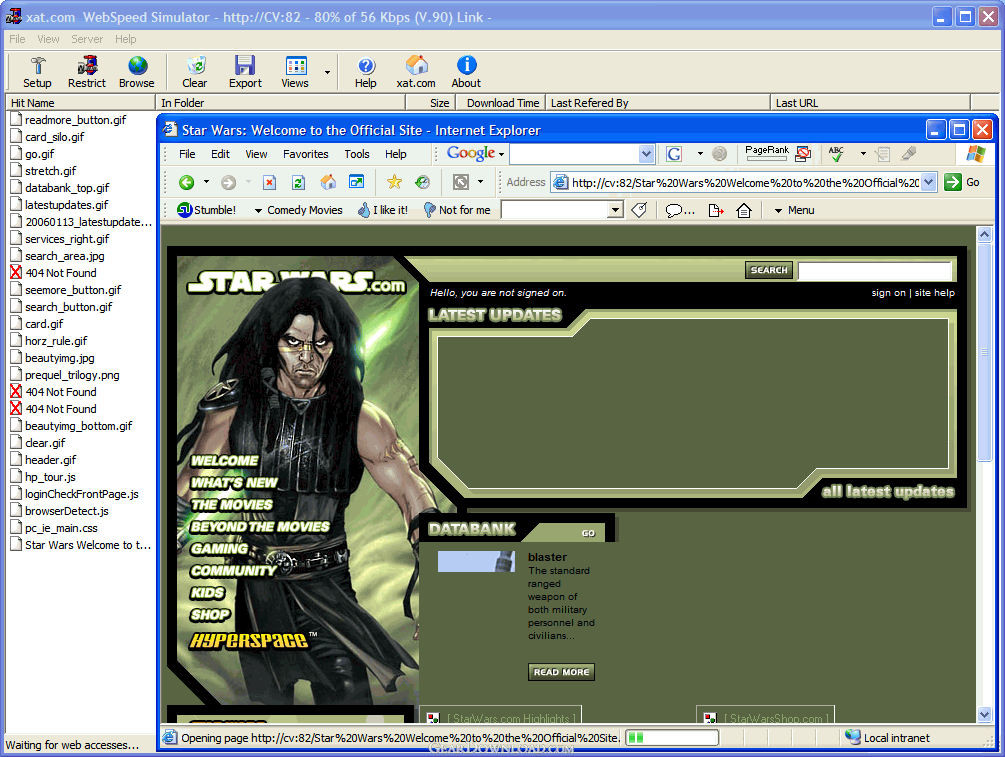This screenshot has height=757, width=1005.
Task: Stop loading the page with the red X
Action: point(270,183)
